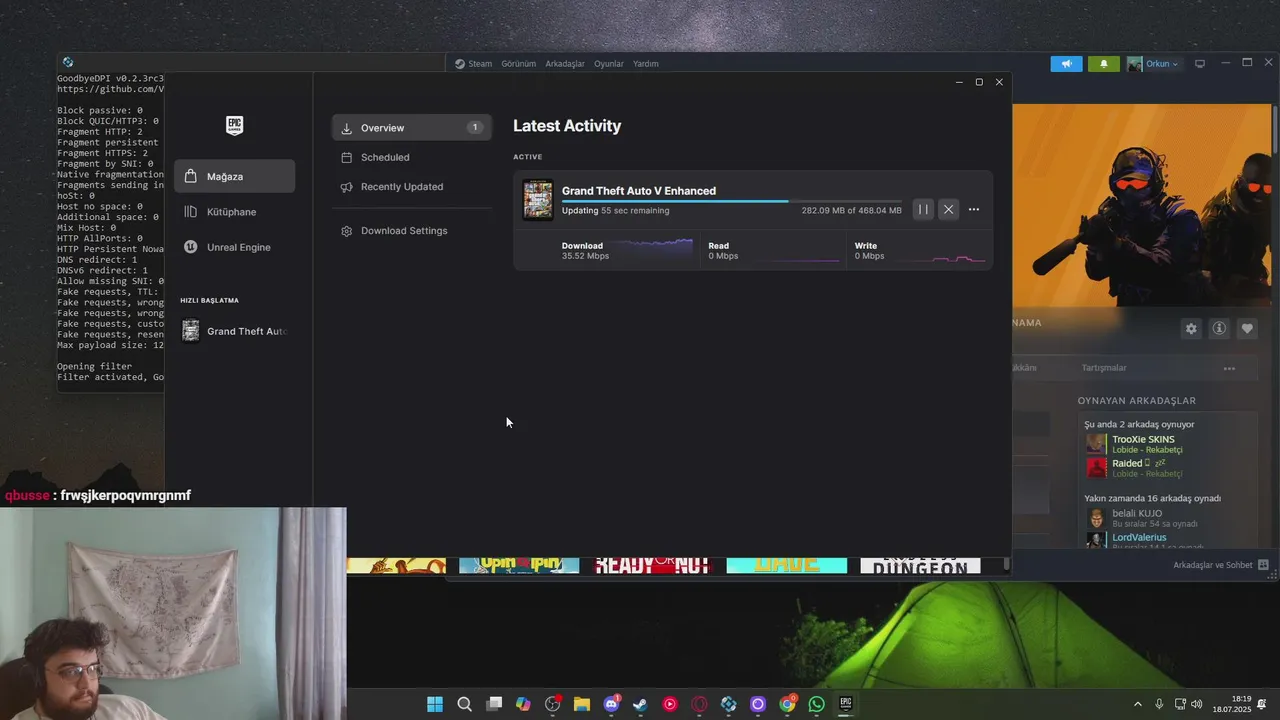Open Download Settings
Screen dimensions: 1280x720
[412, 231]
